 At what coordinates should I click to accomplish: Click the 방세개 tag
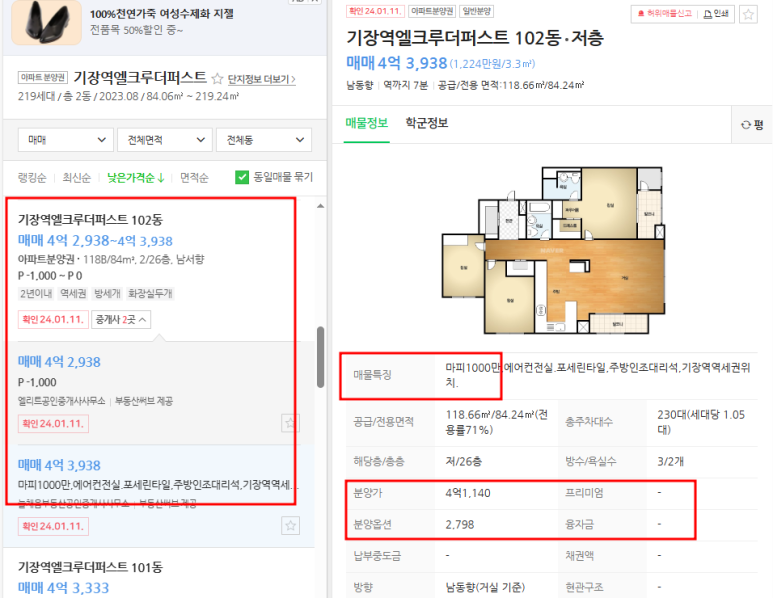click(107, 294)
